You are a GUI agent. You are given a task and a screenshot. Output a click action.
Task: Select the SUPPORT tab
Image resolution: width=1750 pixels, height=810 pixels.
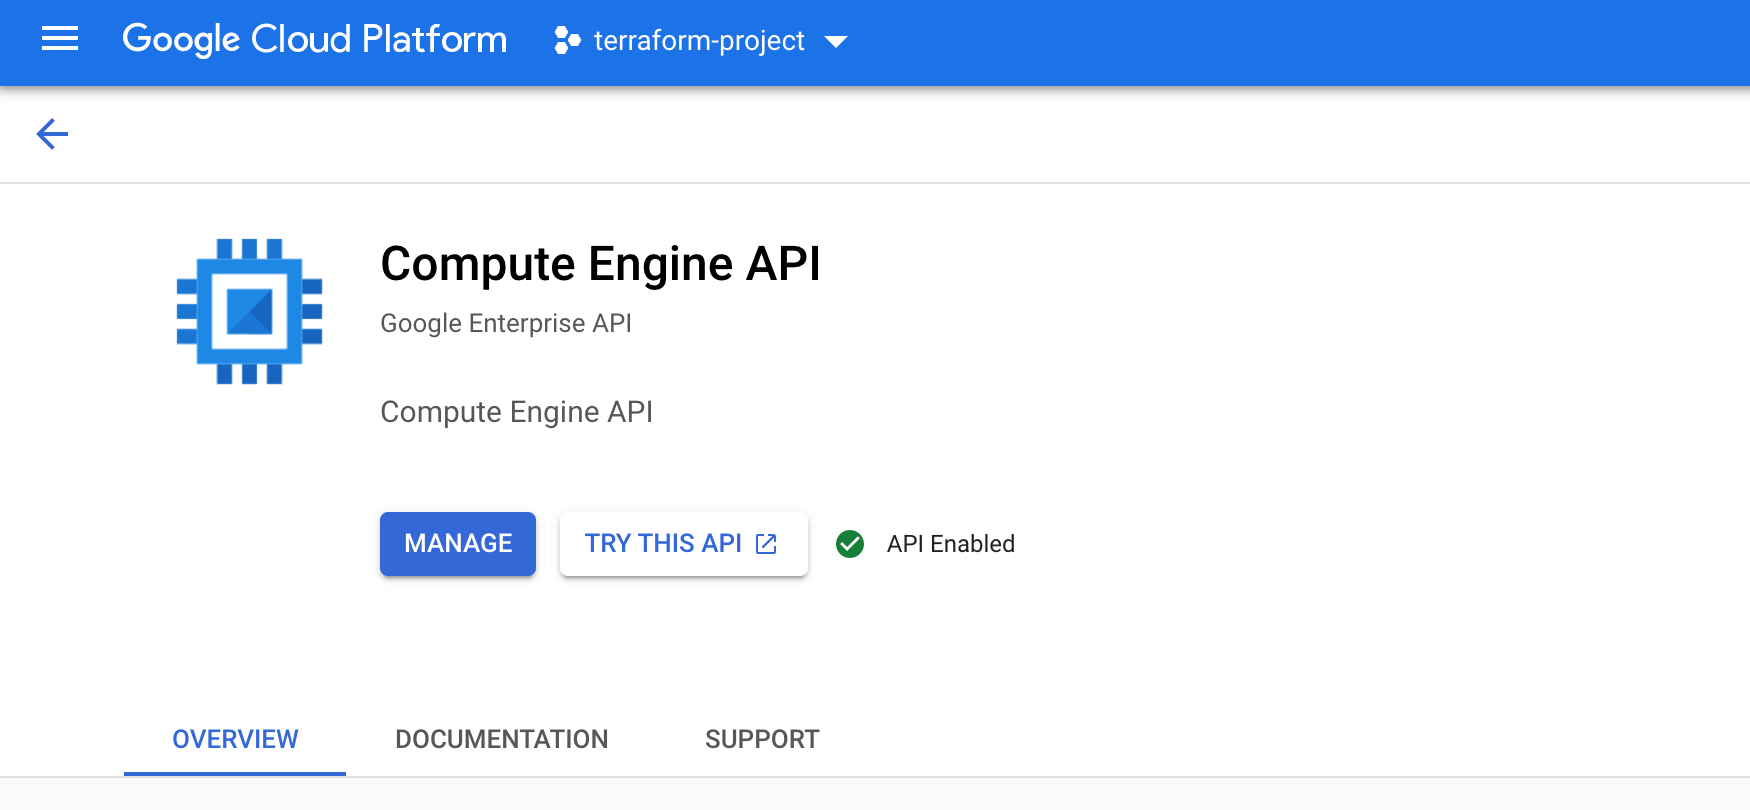pyautogui.click(x=762, y=739)
